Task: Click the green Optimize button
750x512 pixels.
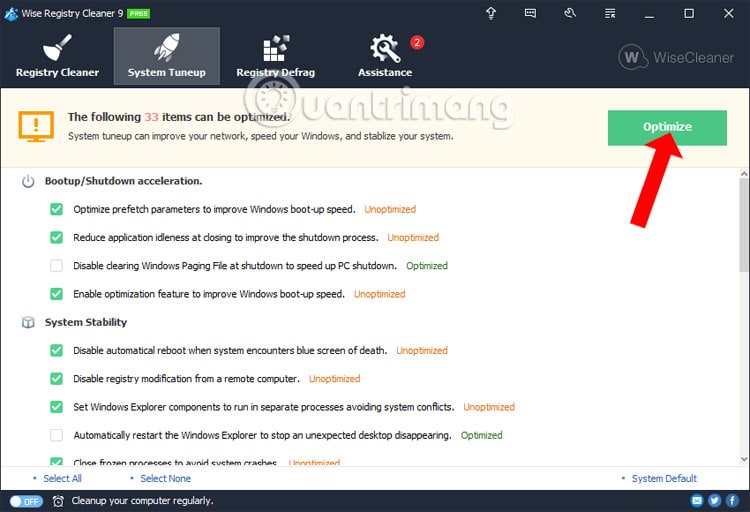Action: 667,128
